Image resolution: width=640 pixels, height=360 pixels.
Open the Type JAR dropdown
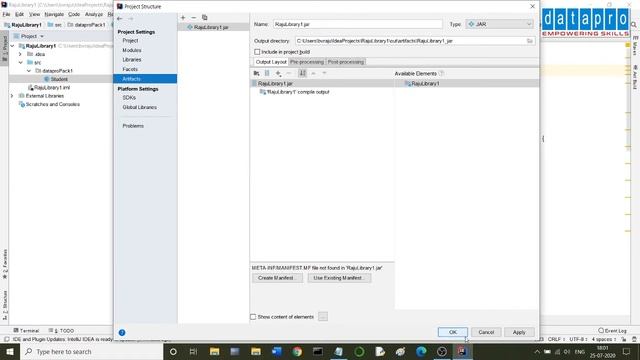(x=500, y=24)
